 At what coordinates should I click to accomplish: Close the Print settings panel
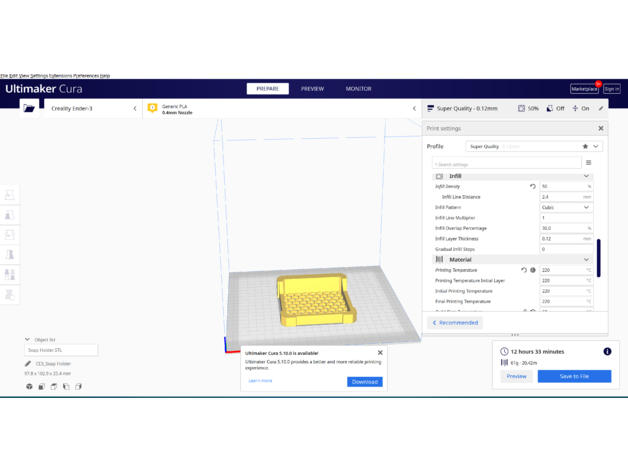600,128
